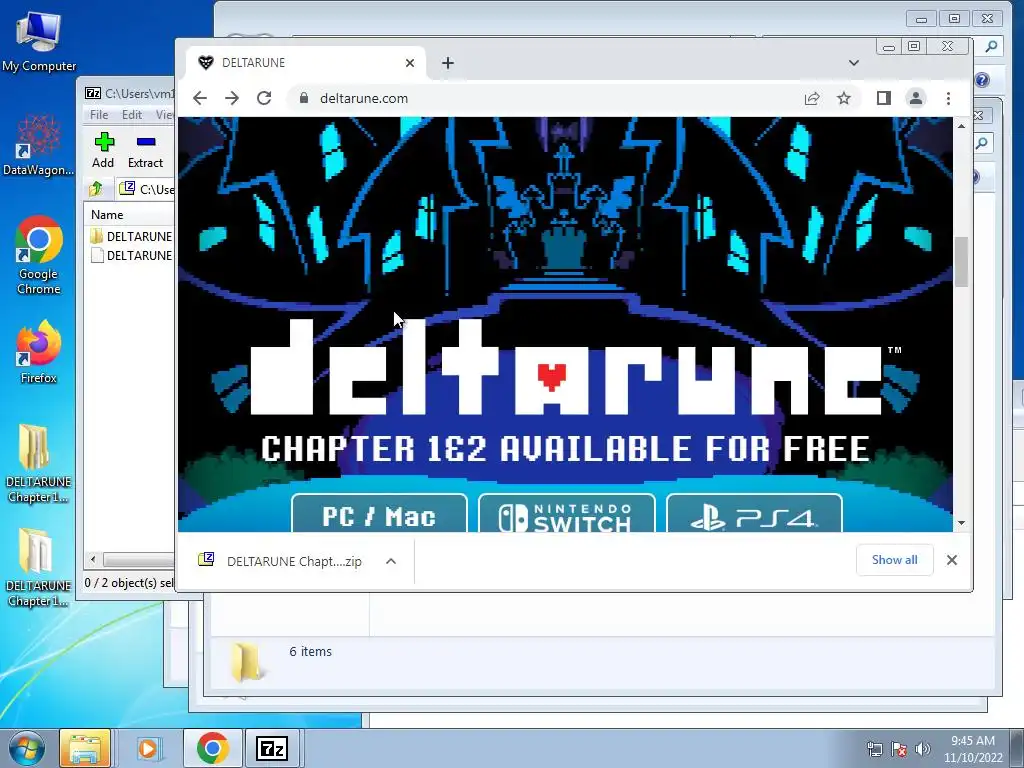Image resolution: width=1024 pixels, height=768 pixels.
Task: Open 7-Zip File menu
Action: pyautogui.click(x=99, y=115)
